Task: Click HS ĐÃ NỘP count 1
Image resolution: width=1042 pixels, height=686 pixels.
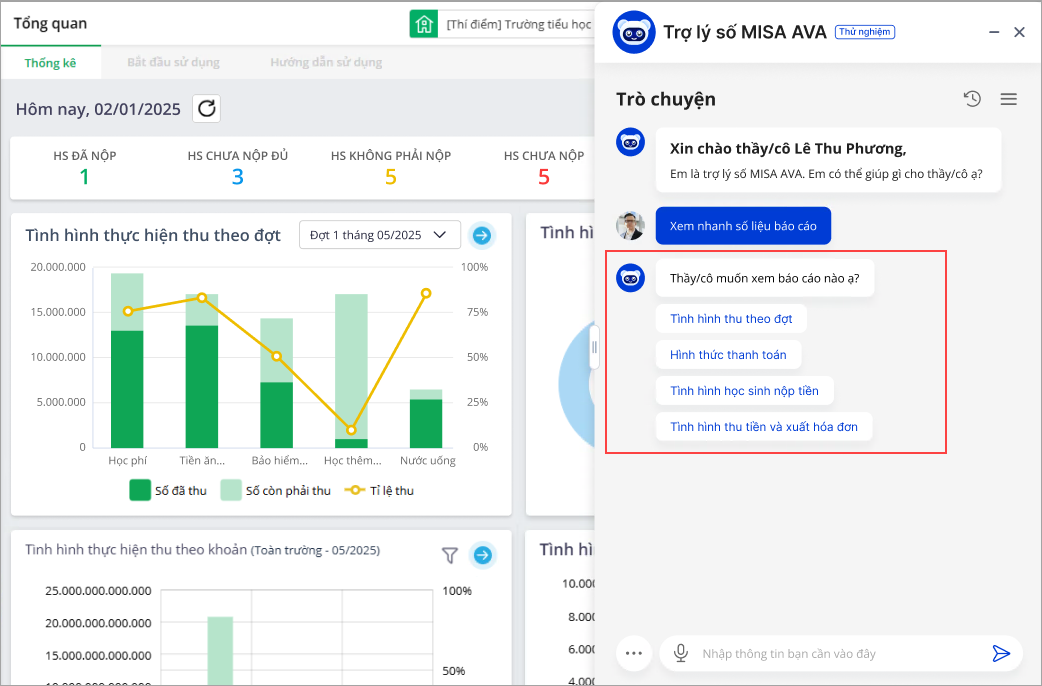Action: point(84,177)
